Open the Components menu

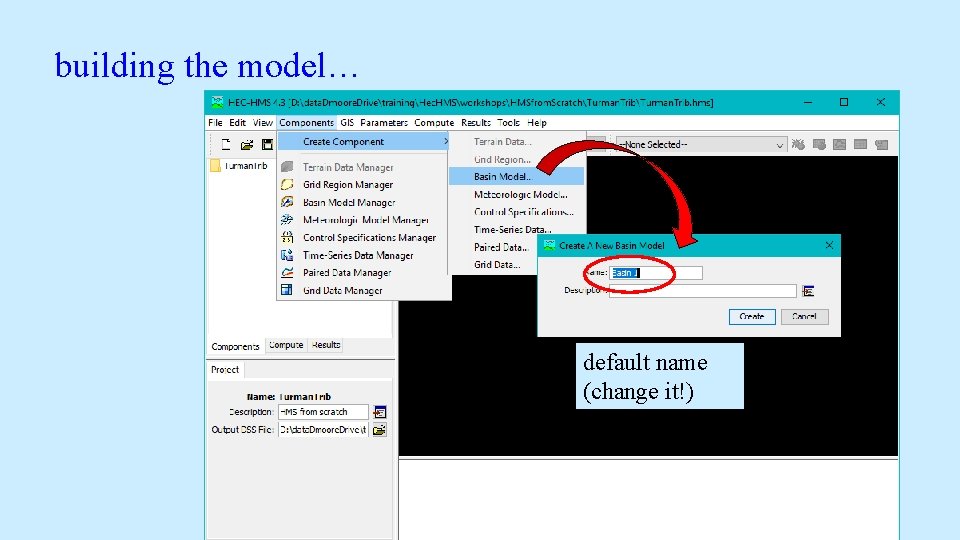tap(307, 122)
